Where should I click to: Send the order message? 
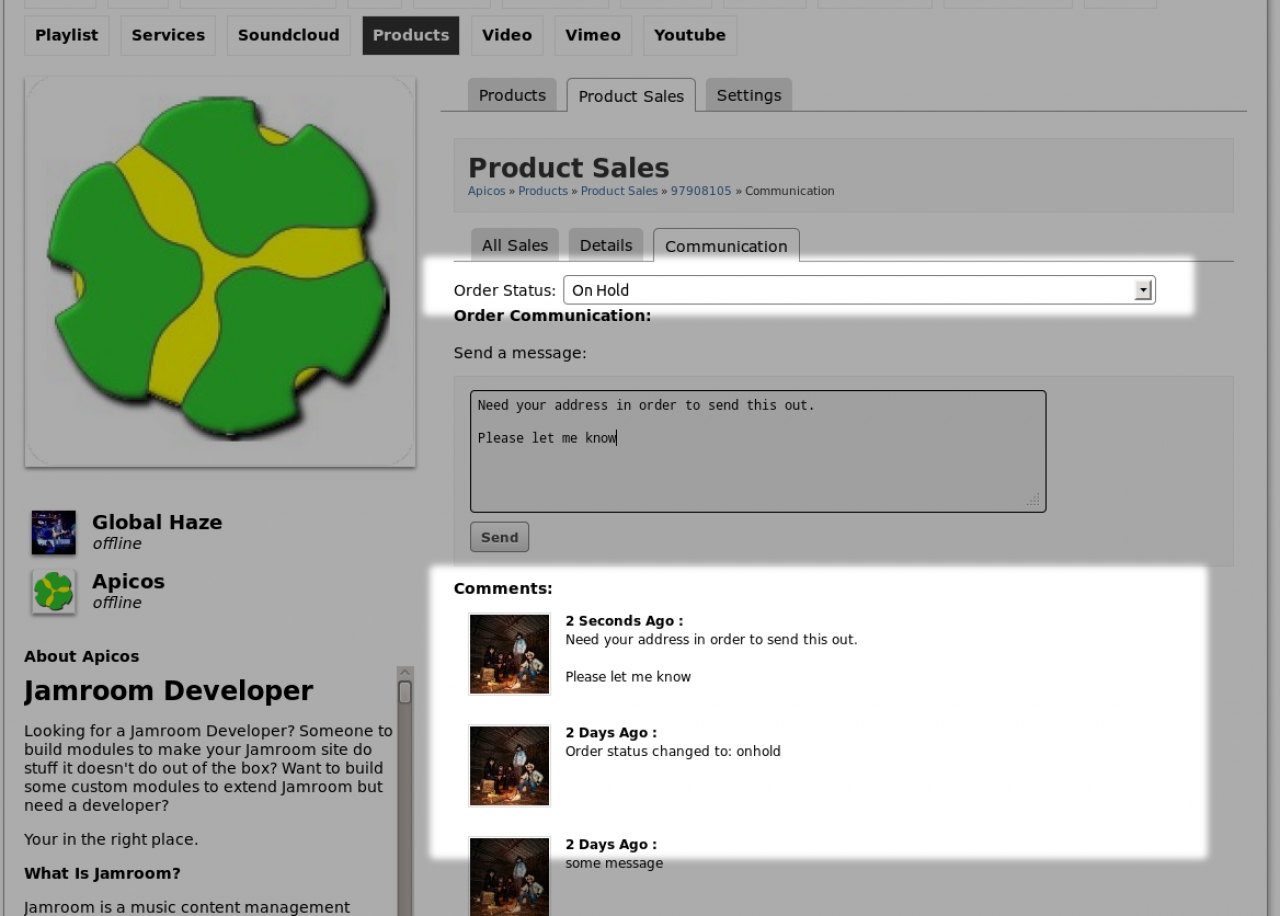[499, 537]
